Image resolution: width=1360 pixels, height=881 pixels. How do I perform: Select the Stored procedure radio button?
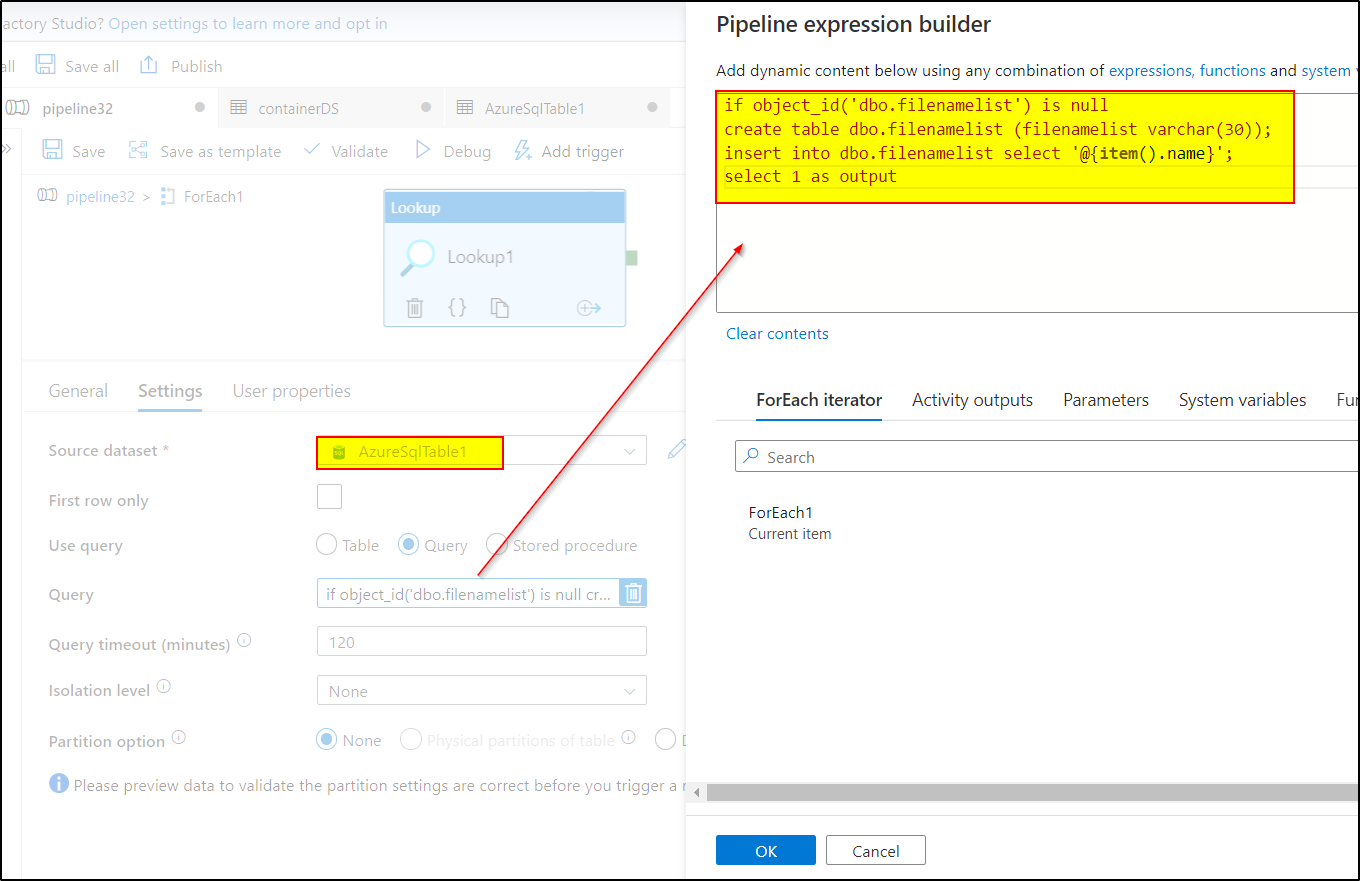496,545
